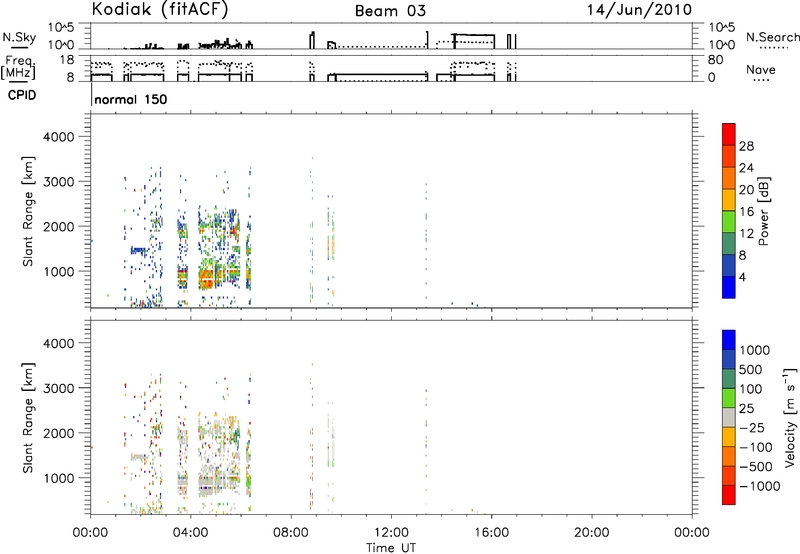This screenshot has width=800, height=554.
Task: Click the red bottom segment of the Velocity colorbar
Action: [729, 495]
